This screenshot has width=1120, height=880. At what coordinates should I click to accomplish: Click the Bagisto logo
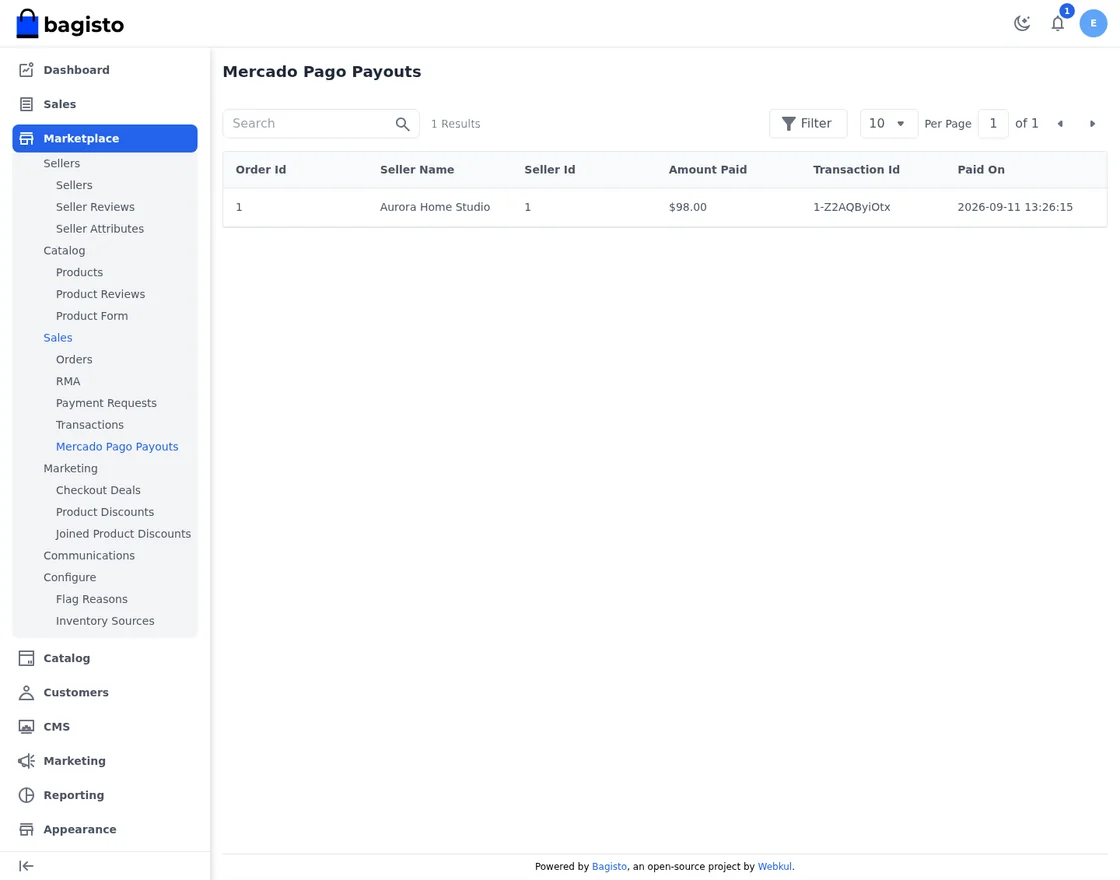(70, 24)
